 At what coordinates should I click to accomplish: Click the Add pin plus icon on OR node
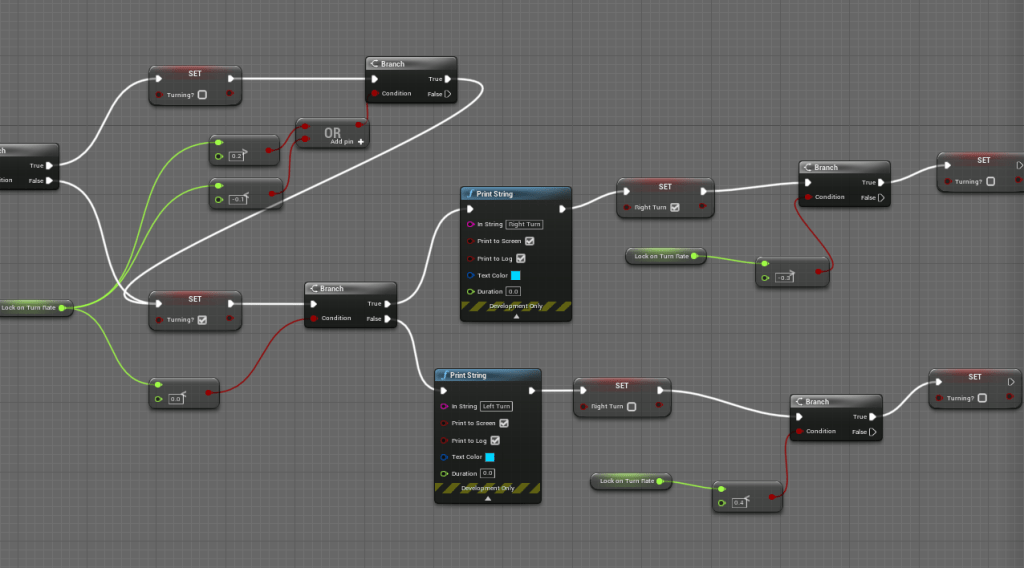click(361, 142)
